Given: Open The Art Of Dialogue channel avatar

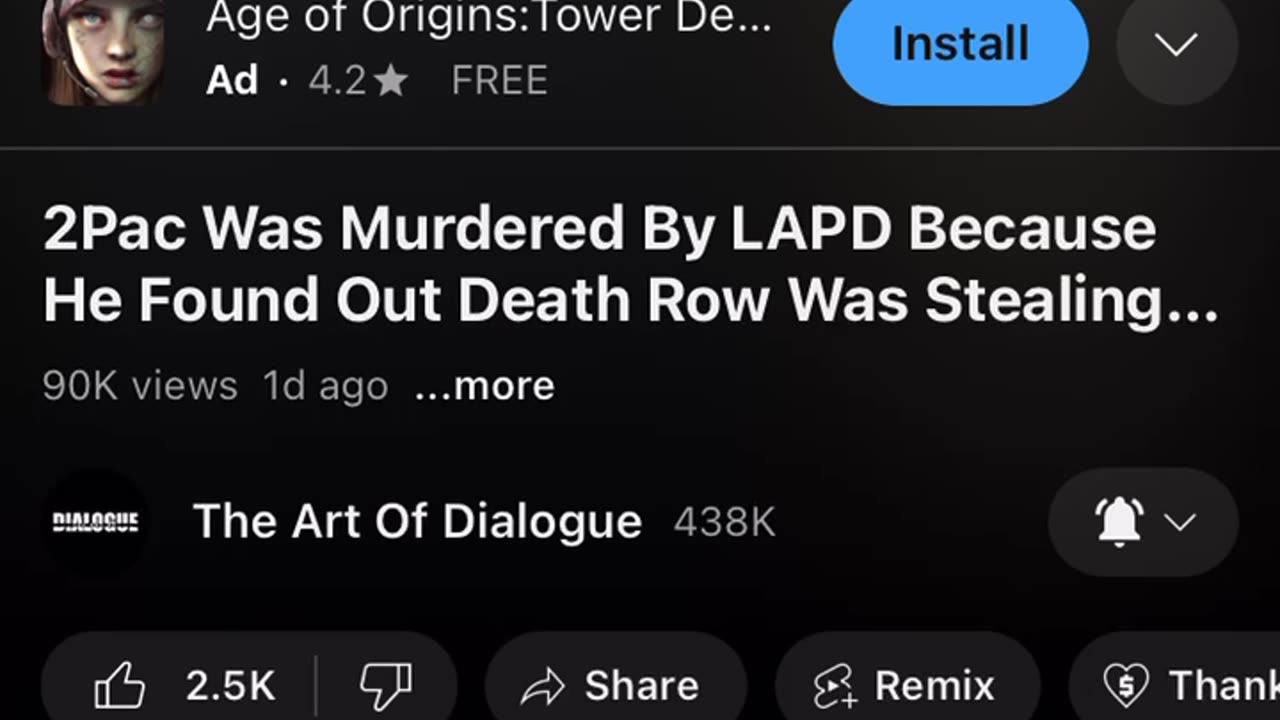Looking at the screenshot, I should click(95, 522).
